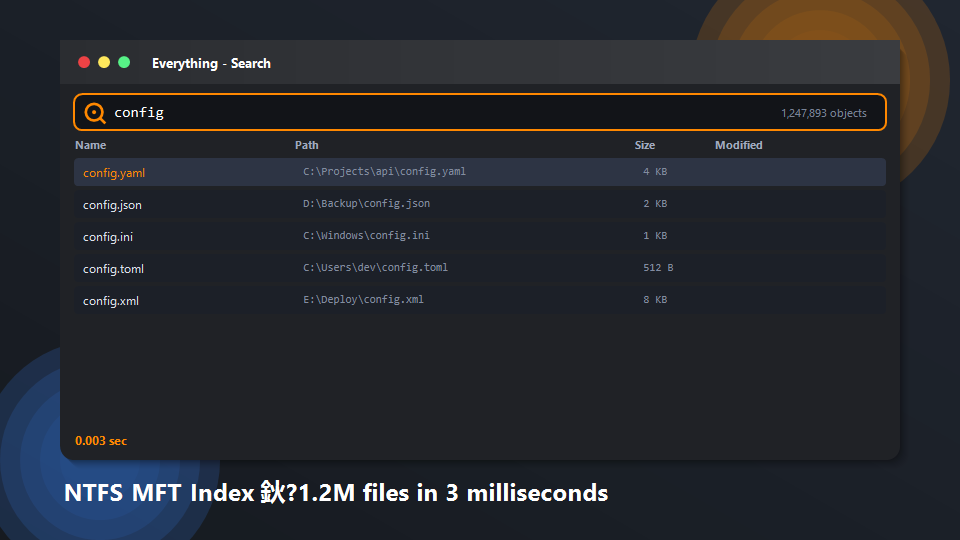Click the 512 B size value
This screenshot has width=960, height=540.
658,268
